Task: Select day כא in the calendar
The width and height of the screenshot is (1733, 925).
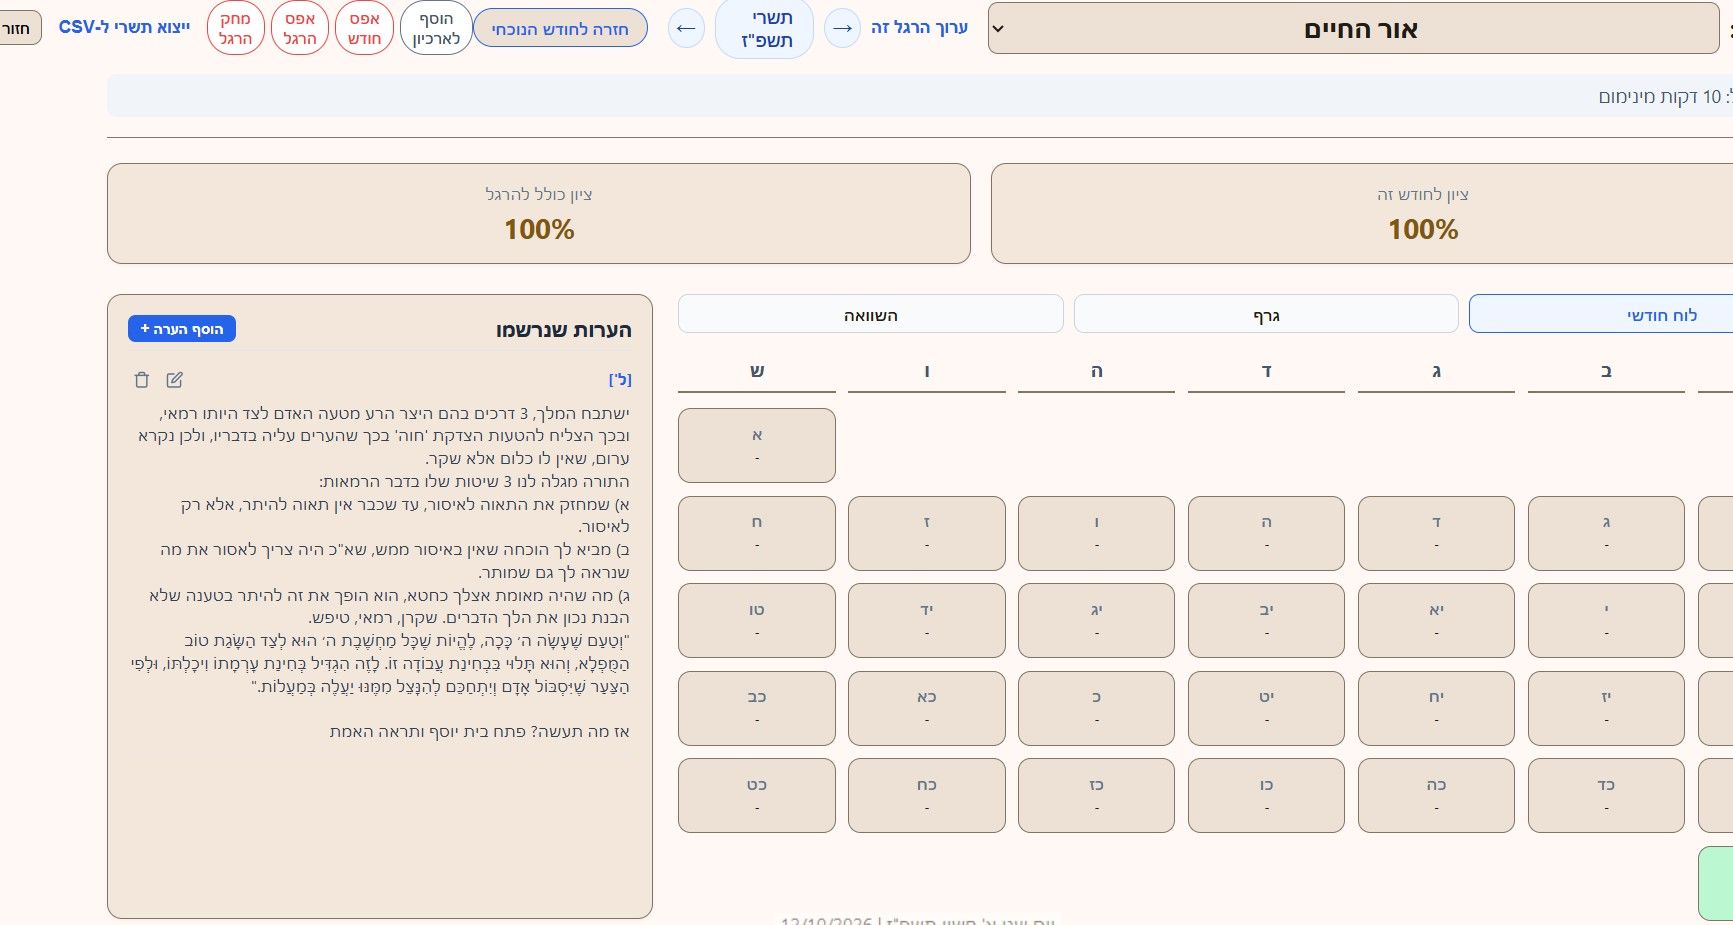Action: 927,708
